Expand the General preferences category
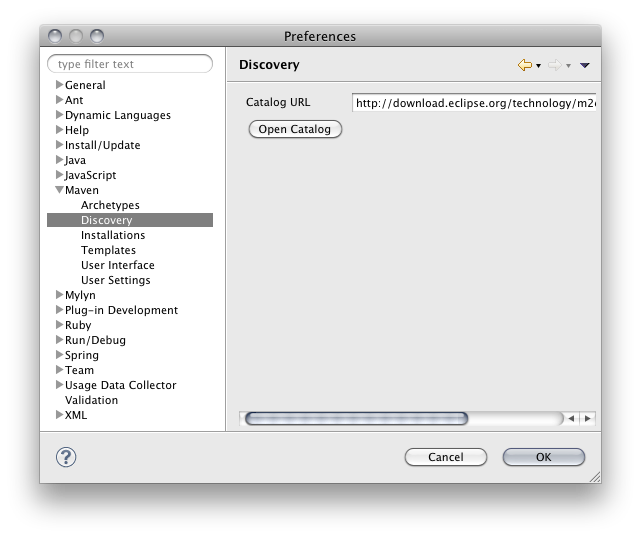The height and width of the screenshot is (538, 641). pyautogui.click(x=59, y=85)
